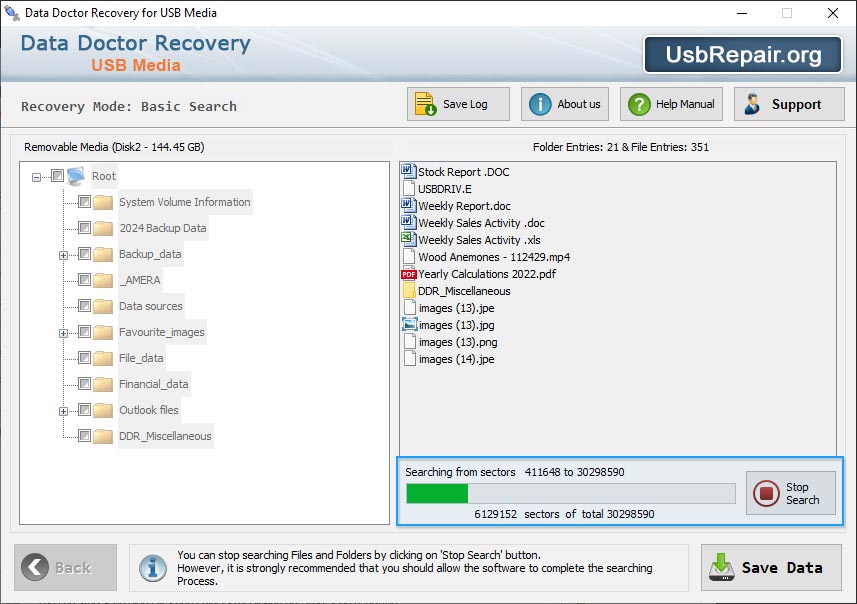Click the red stop icon in Stop Search
Viewport: 857px width, 604px height.
[766, 493]
